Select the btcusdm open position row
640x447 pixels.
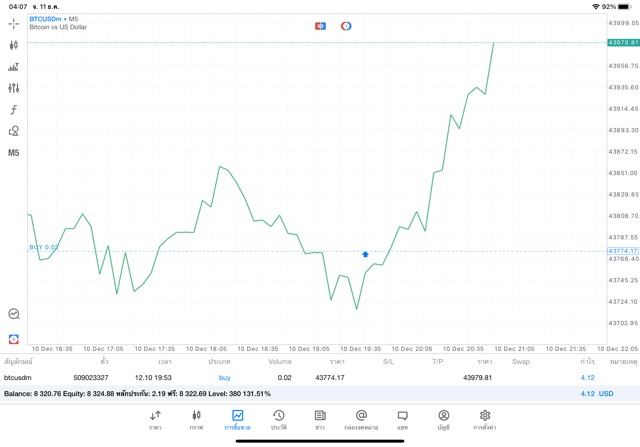coord(300,377)
